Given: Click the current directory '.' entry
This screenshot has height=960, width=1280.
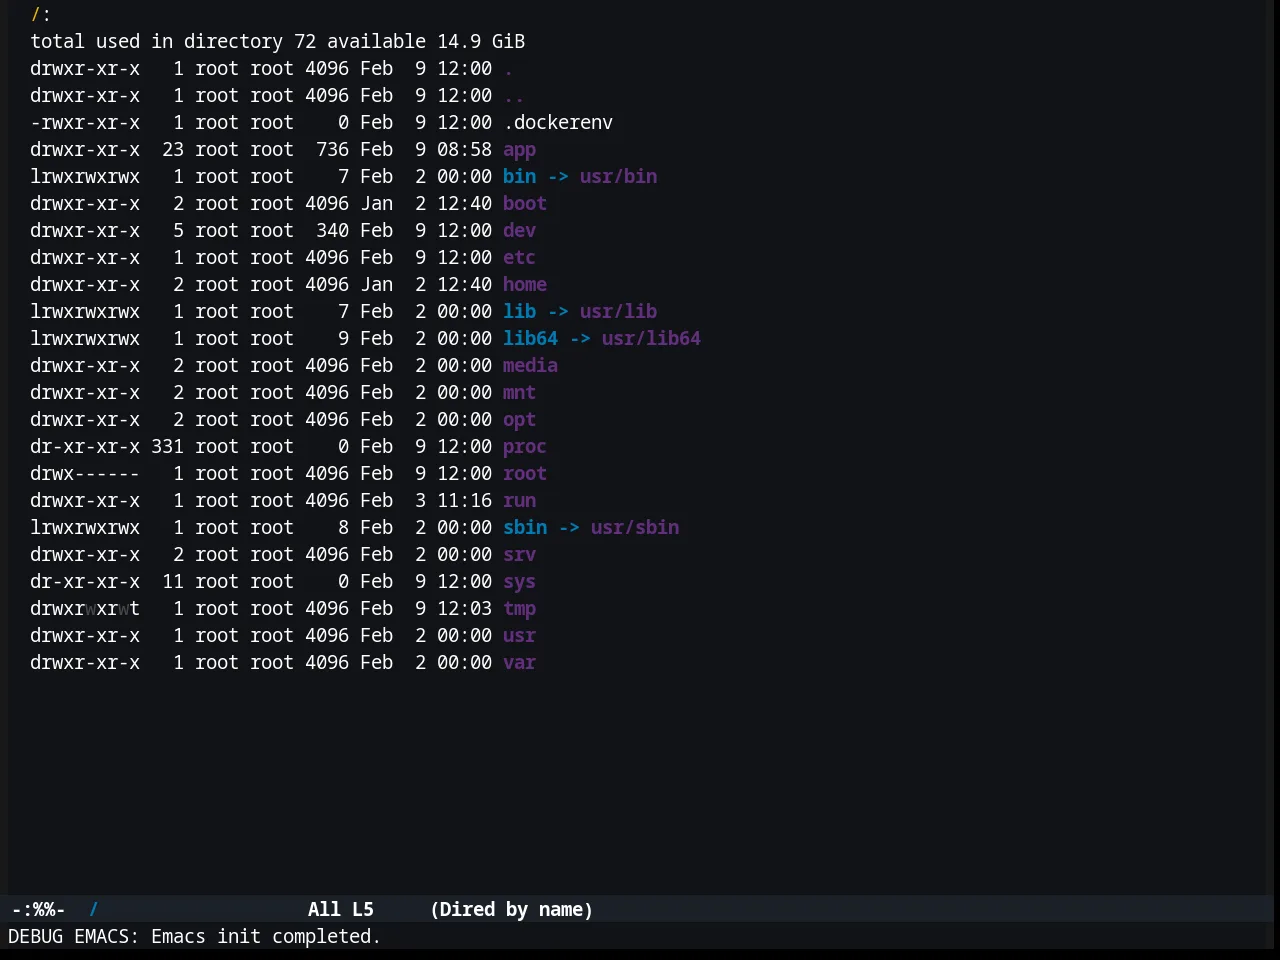Looking at the screenshot, I should coord(508,68).
